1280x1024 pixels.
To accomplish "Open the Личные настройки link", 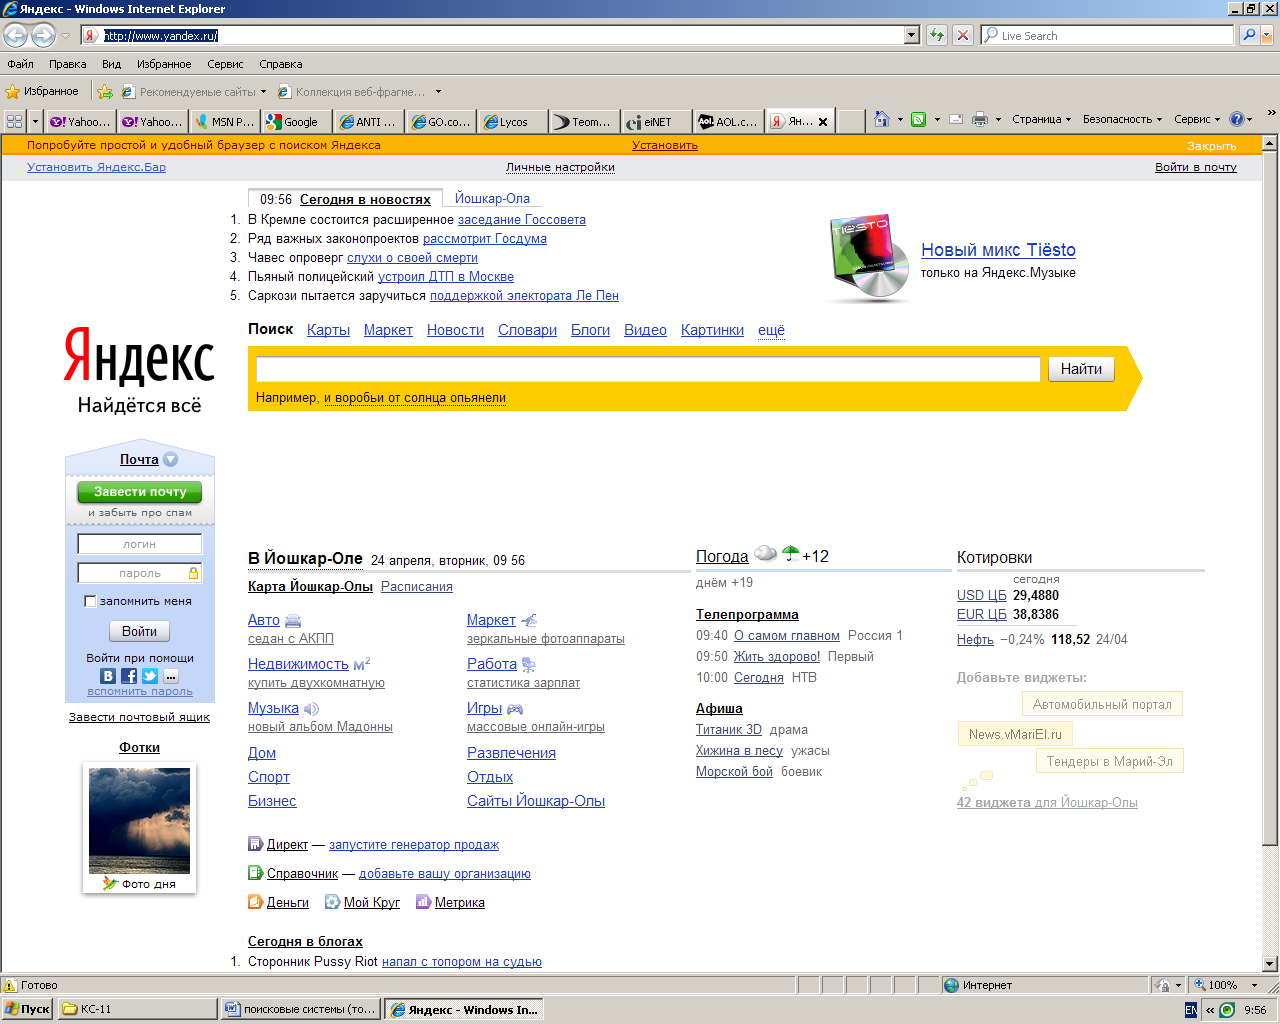I will (x=560, y=167).
